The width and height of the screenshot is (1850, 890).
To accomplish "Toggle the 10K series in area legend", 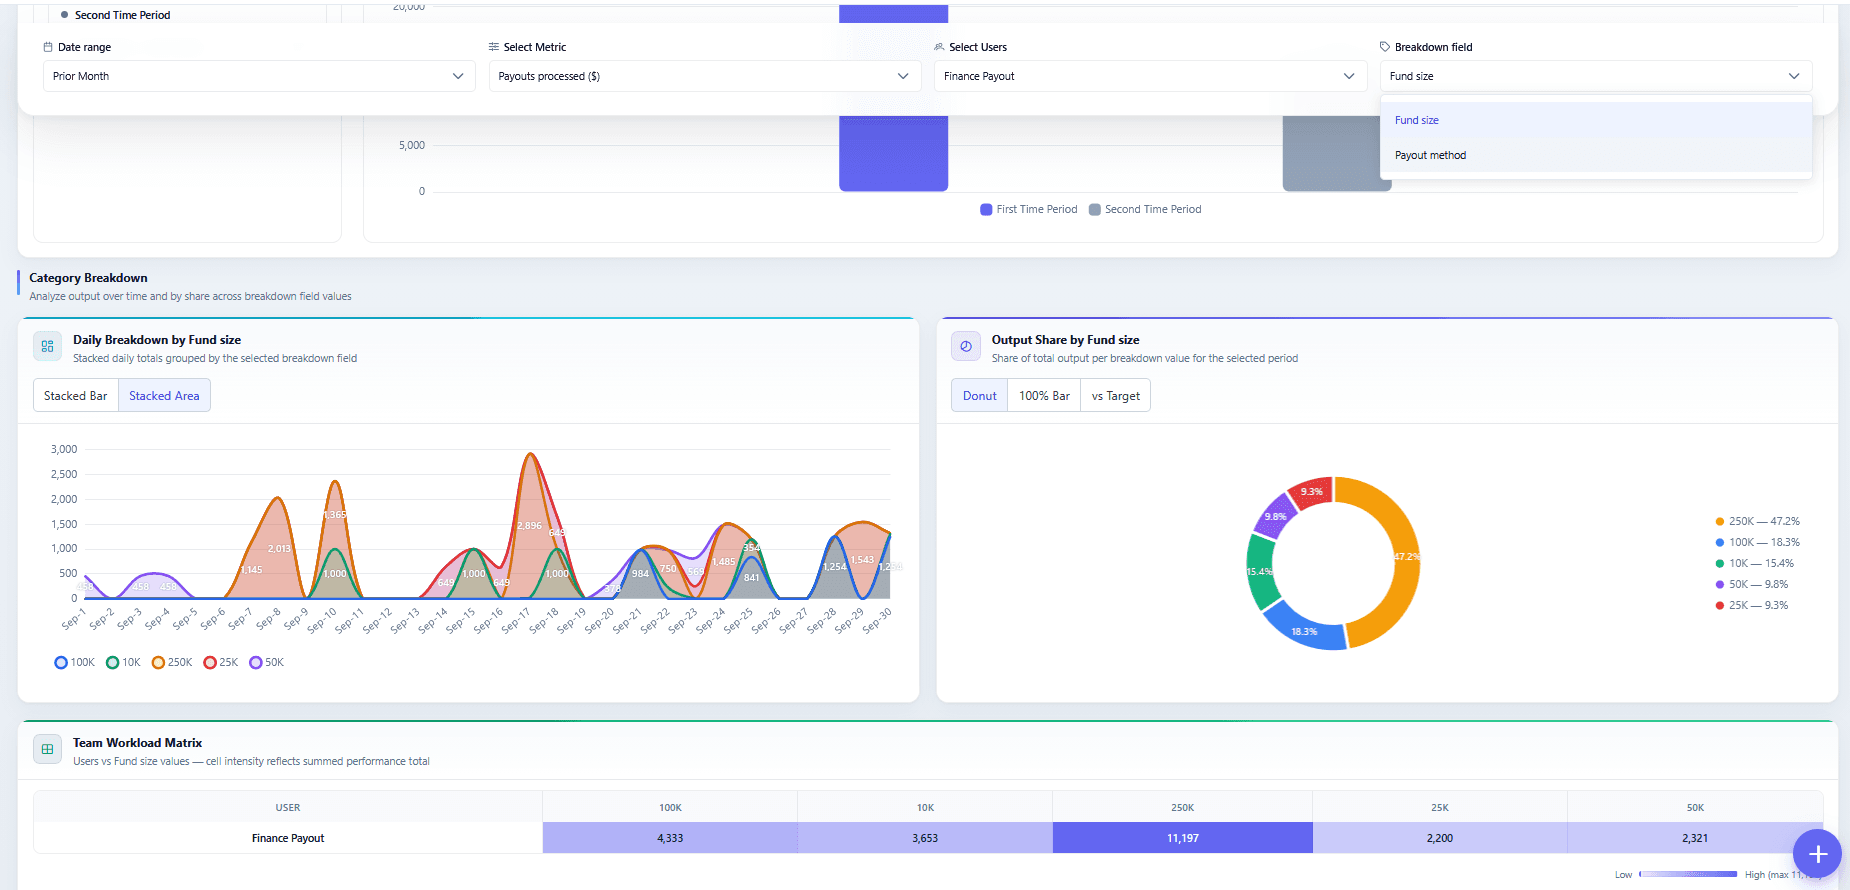I will (124, 662).
